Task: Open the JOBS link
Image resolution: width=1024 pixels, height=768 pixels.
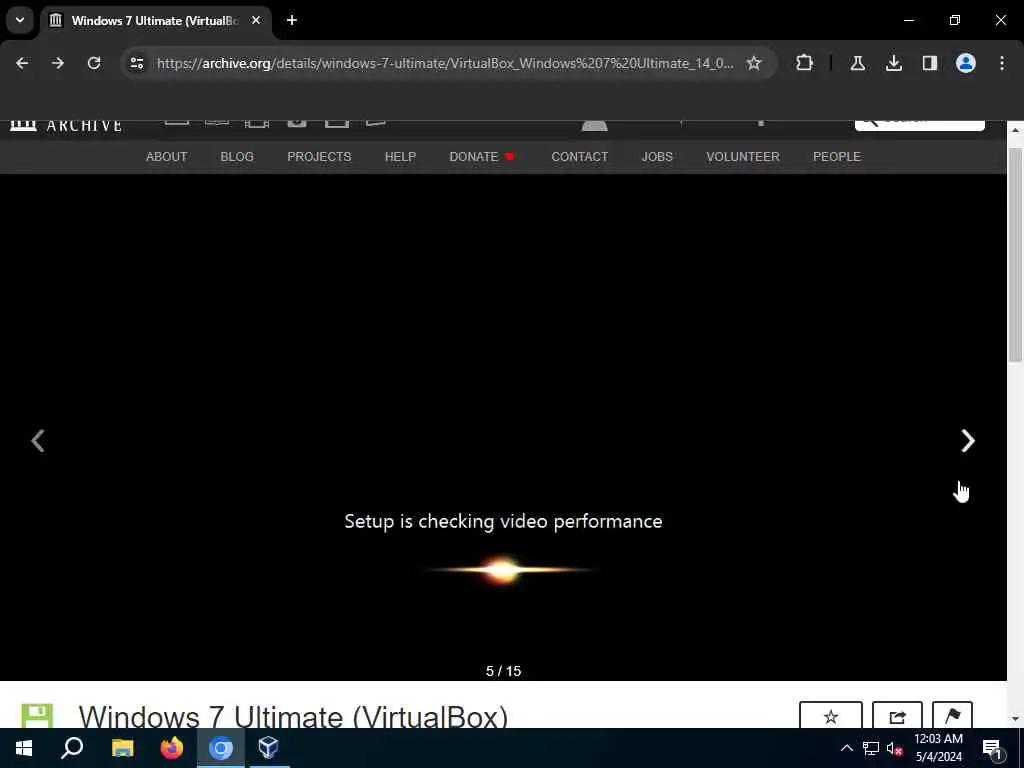Action: tap(657, 157)
